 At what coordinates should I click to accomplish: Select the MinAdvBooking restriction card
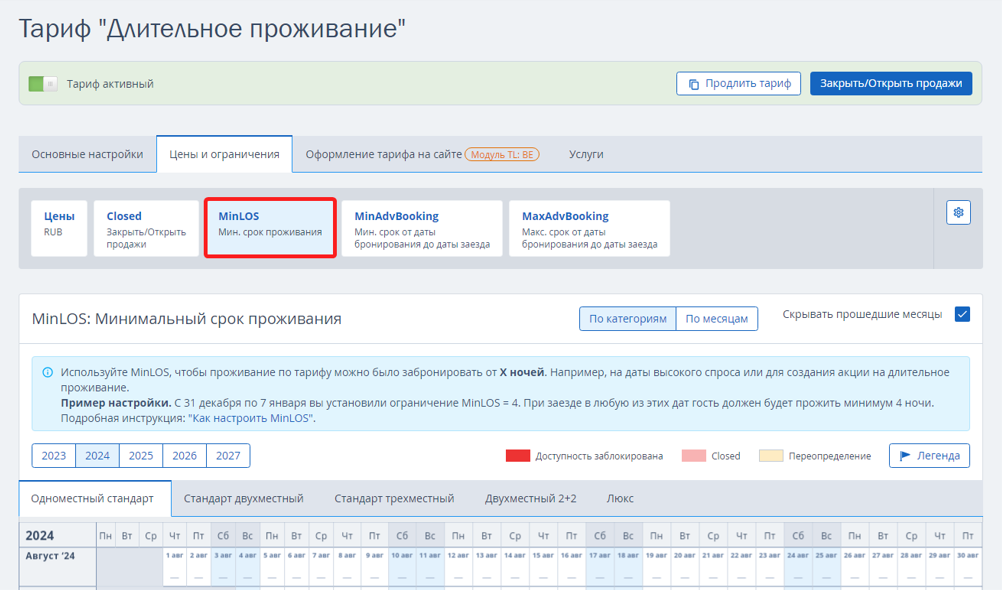click(x=422, y=228)
